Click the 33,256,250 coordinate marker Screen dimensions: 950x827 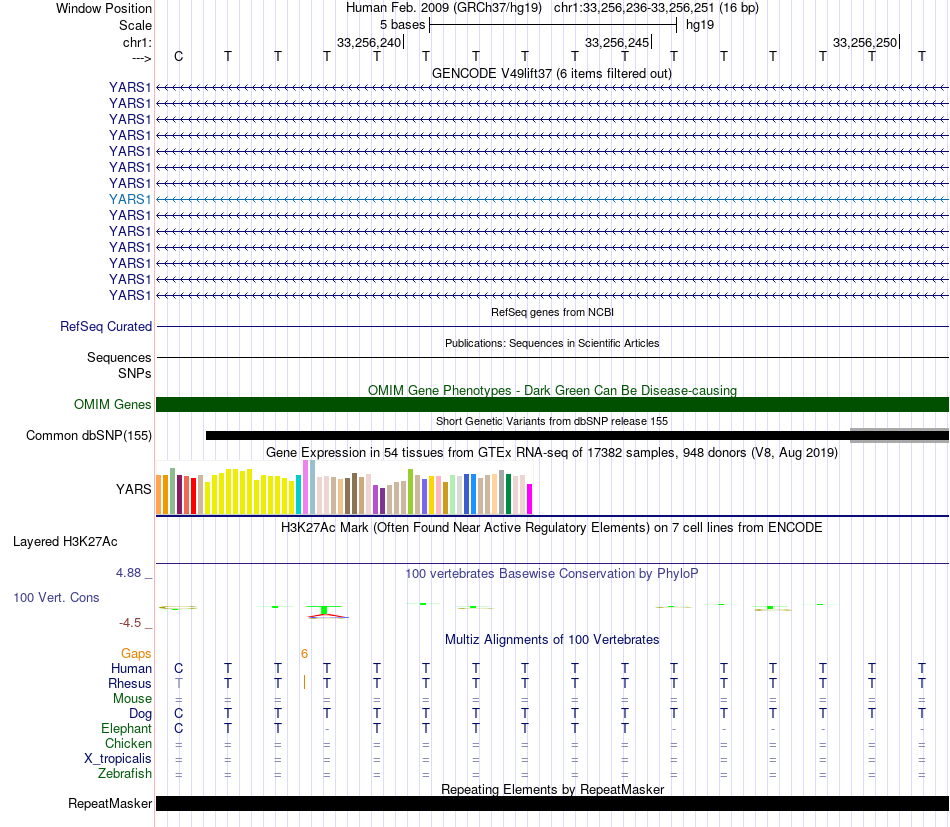point(865,42)
